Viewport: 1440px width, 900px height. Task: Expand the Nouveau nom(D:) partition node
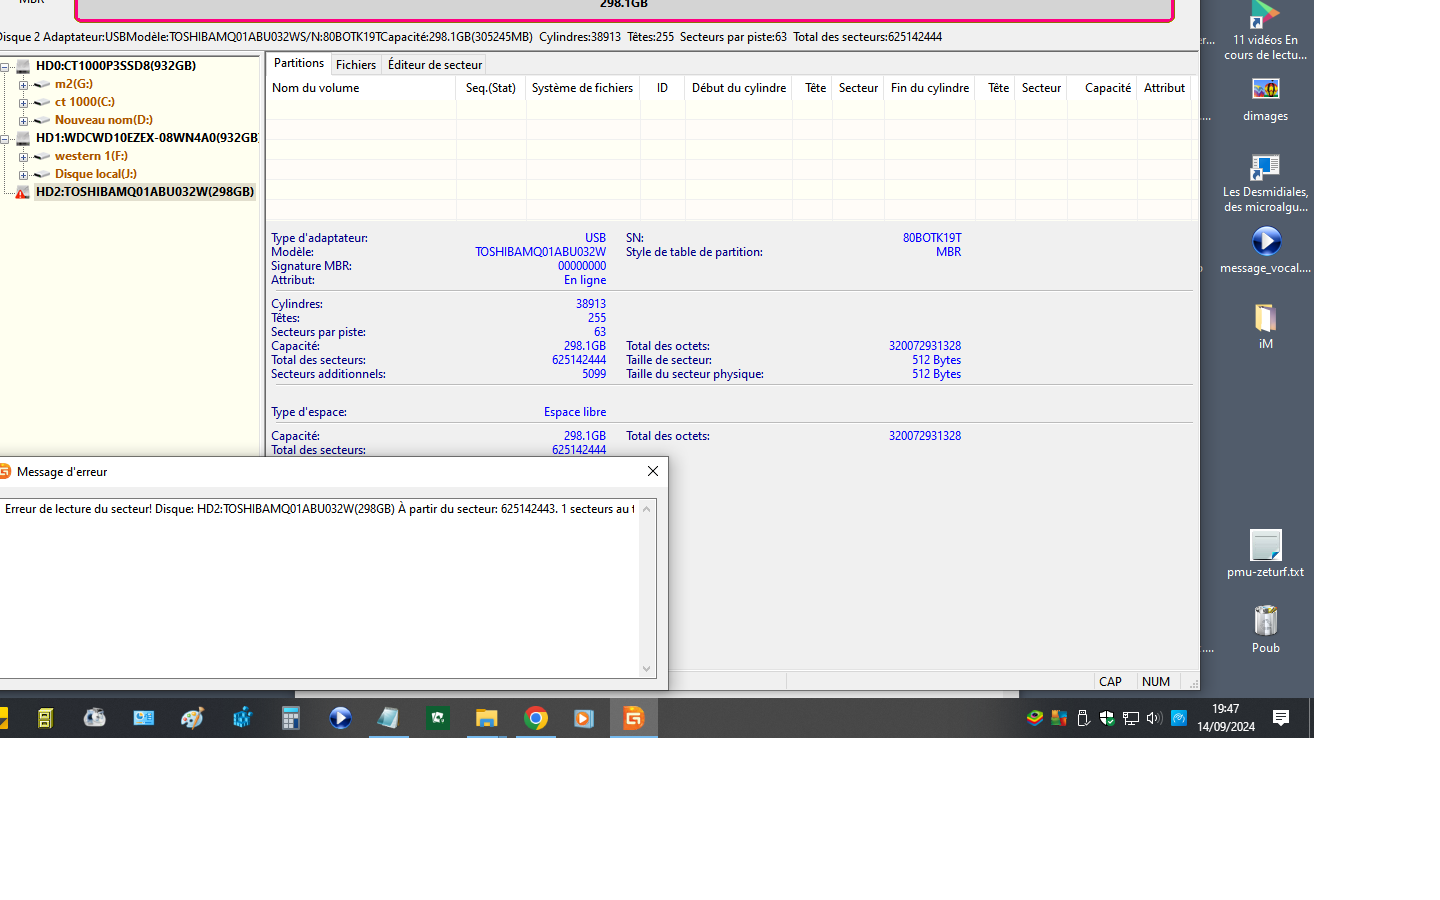[x=23, y=121]
